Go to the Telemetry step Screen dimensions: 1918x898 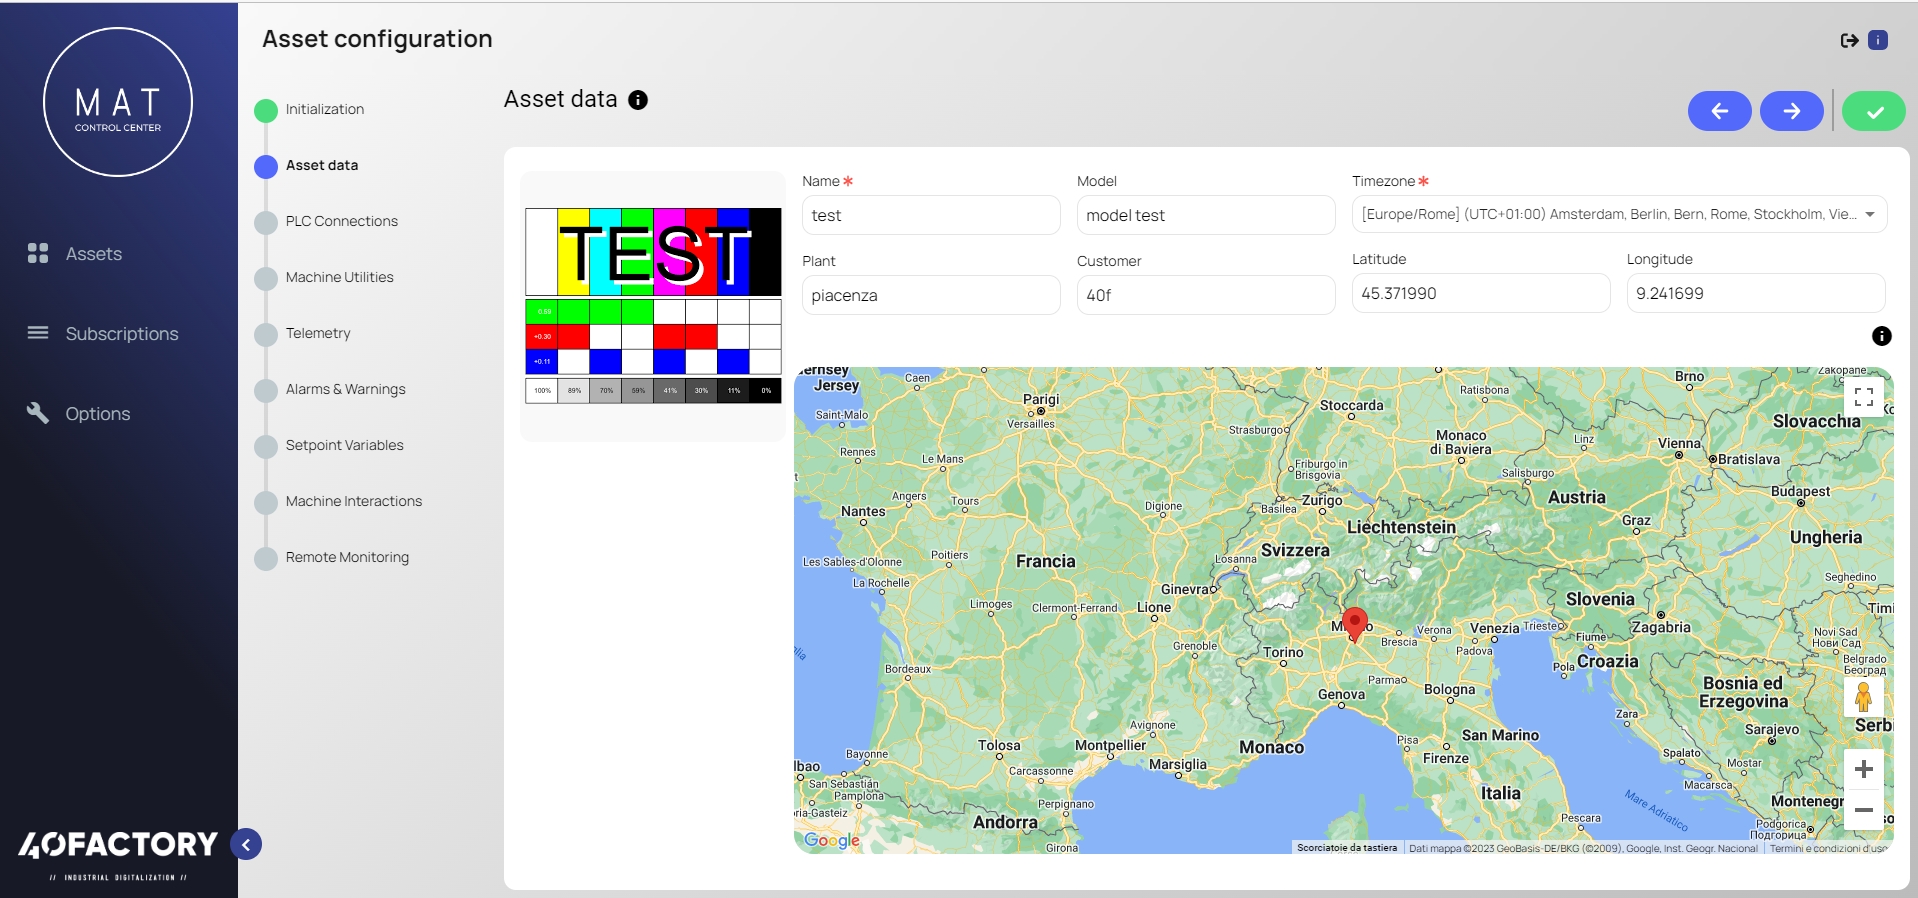tap(318, 333)
